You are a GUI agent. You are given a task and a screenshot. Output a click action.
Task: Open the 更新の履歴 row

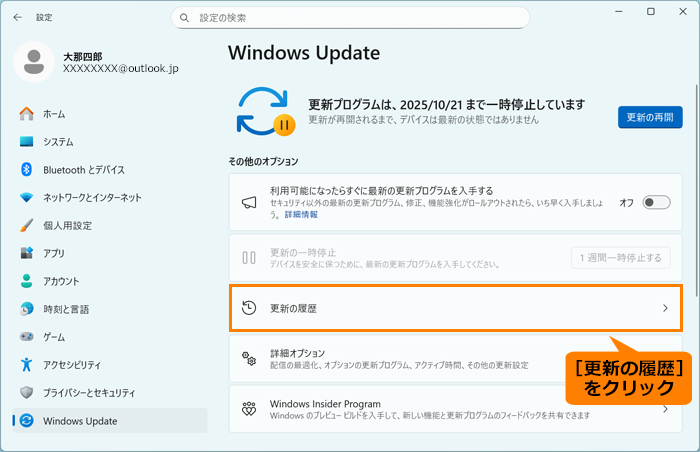click(x=455, y=308)
